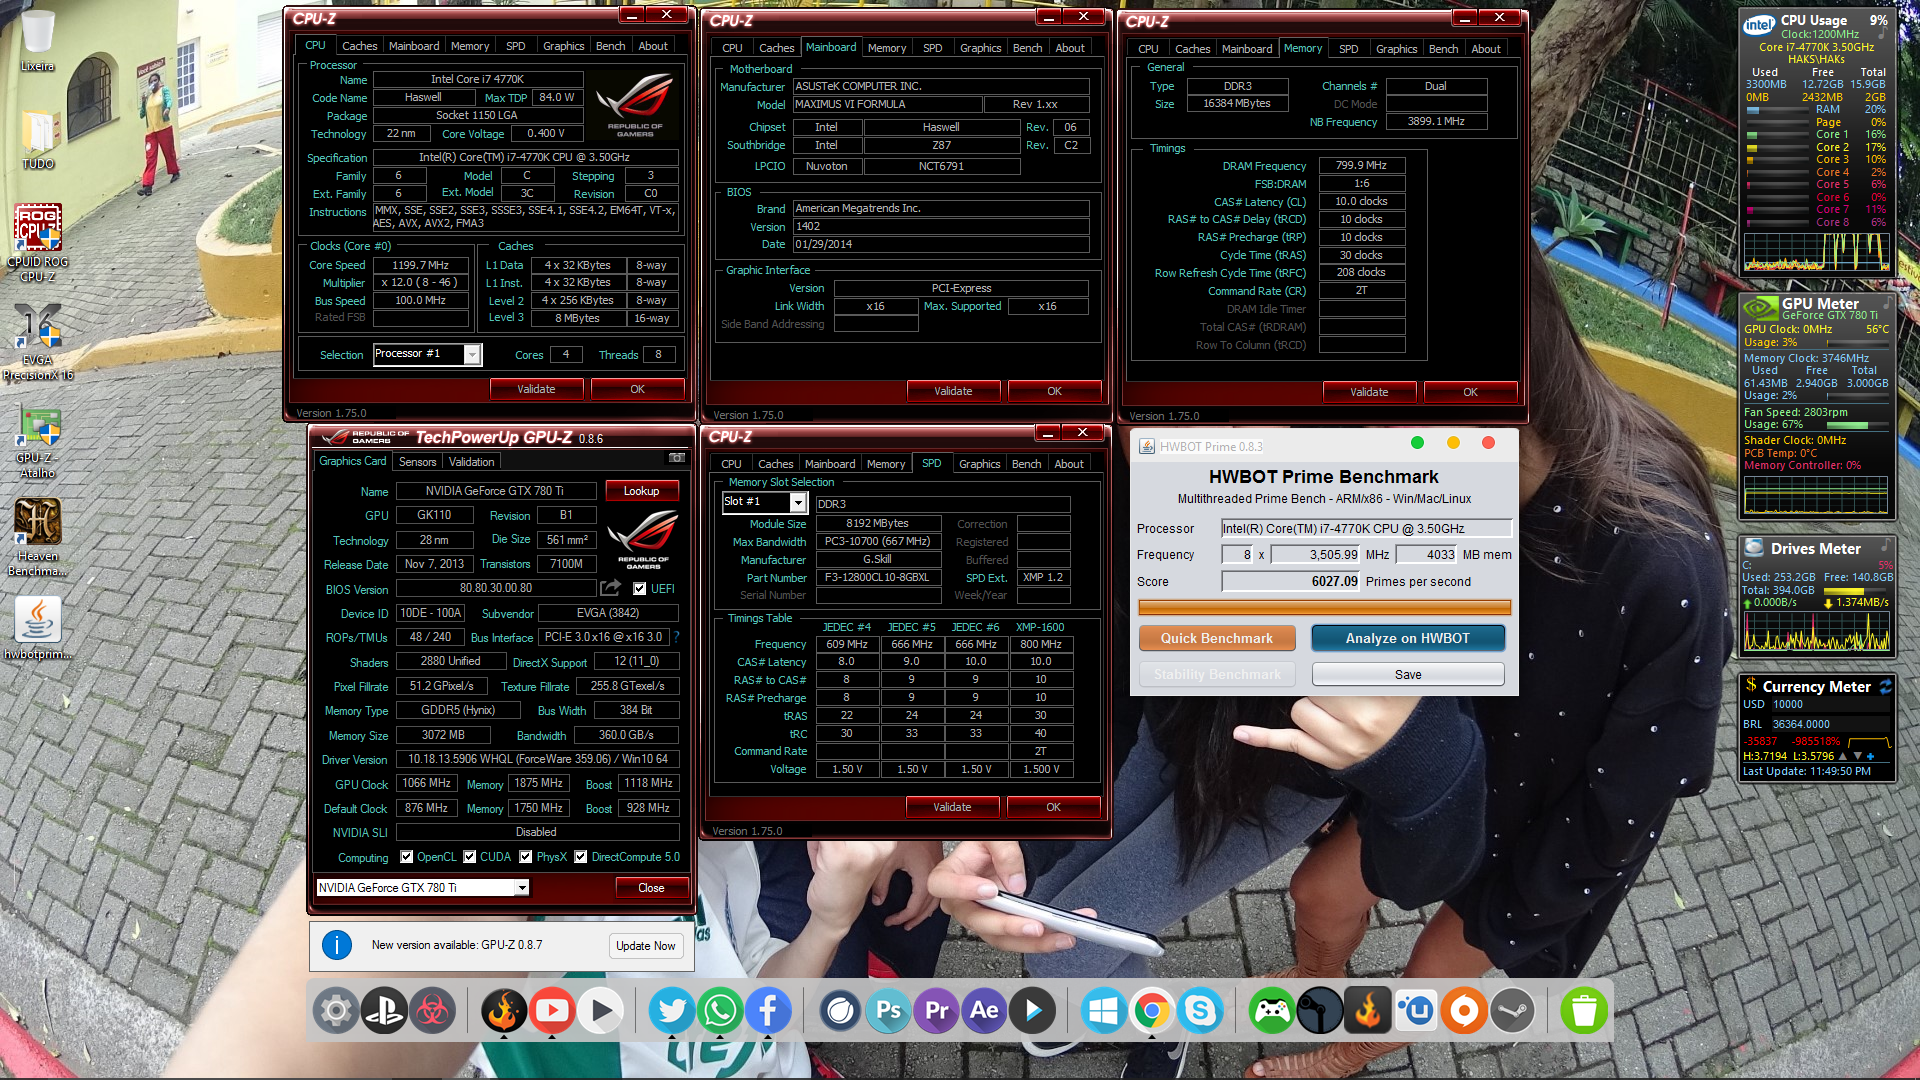Open the hwbotprime Java desktop icon
Viewport: 1920px width, 1080px height.
pos(38,628)
